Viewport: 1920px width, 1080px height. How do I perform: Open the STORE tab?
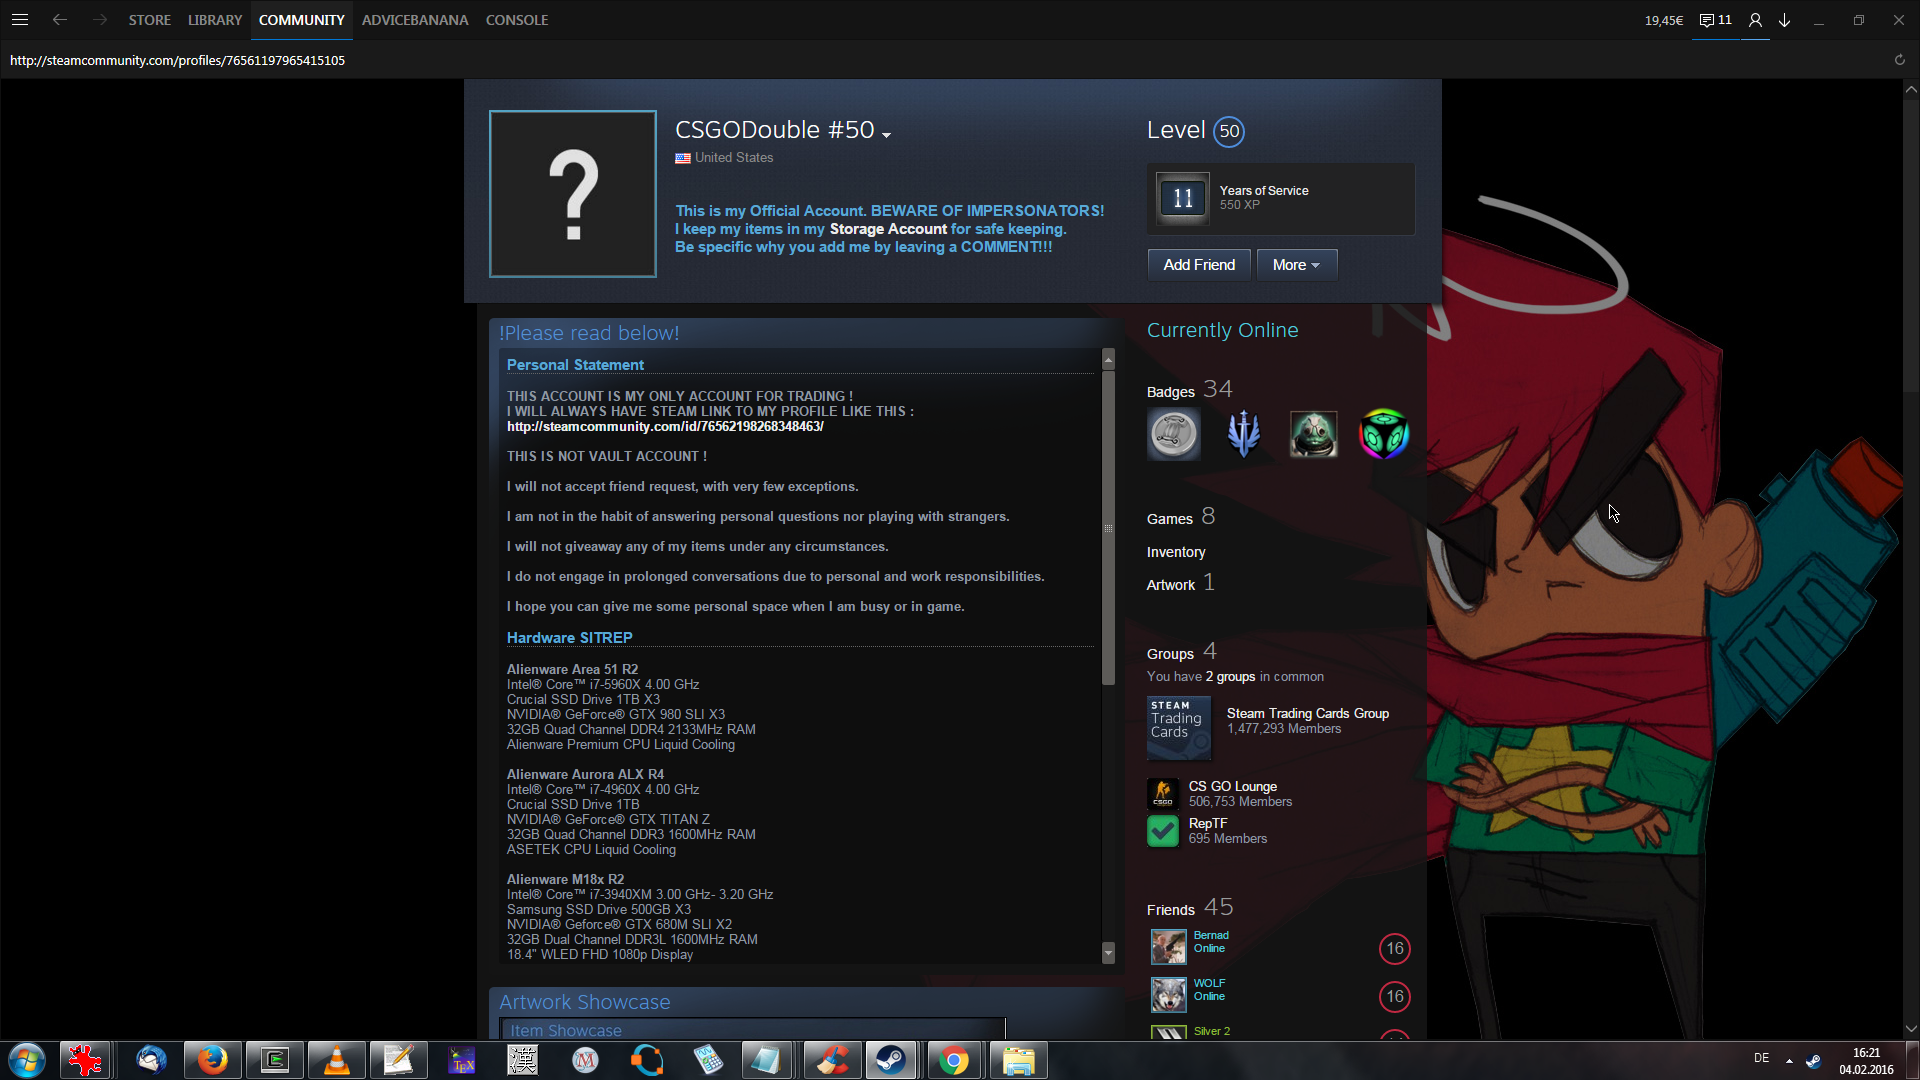point(149,20)
